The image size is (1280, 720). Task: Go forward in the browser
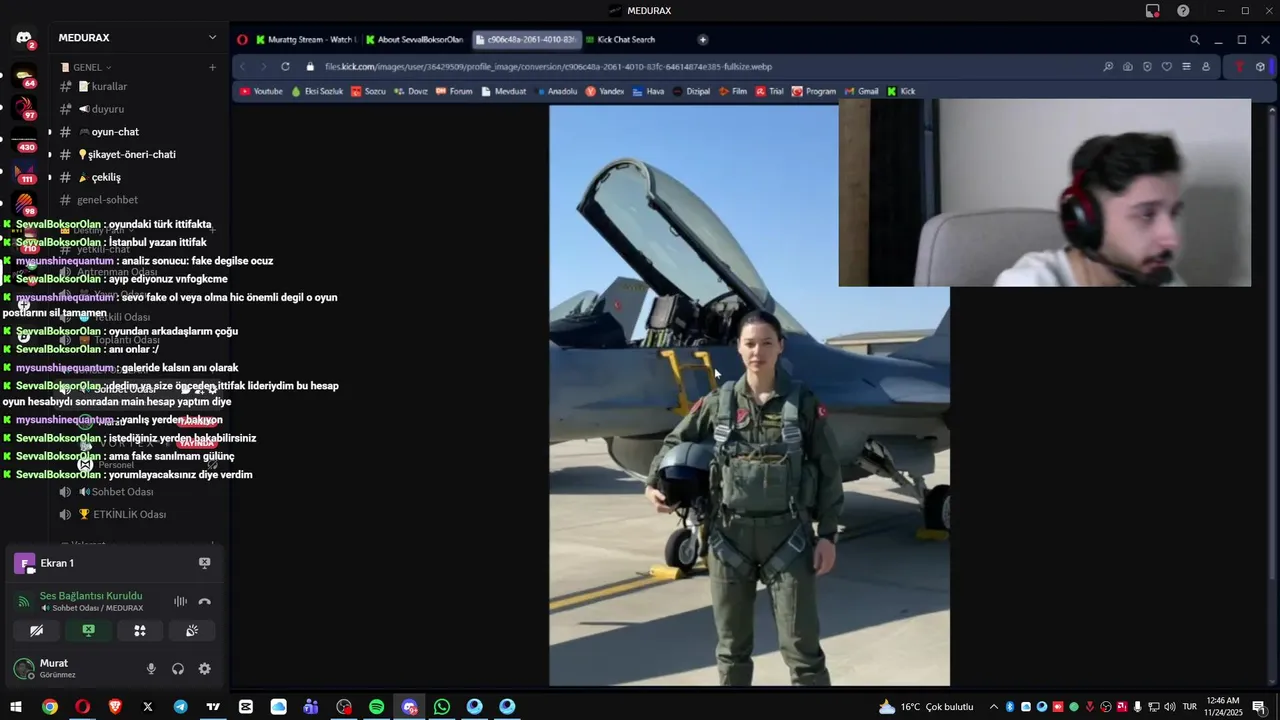click(x=263, y=67)
